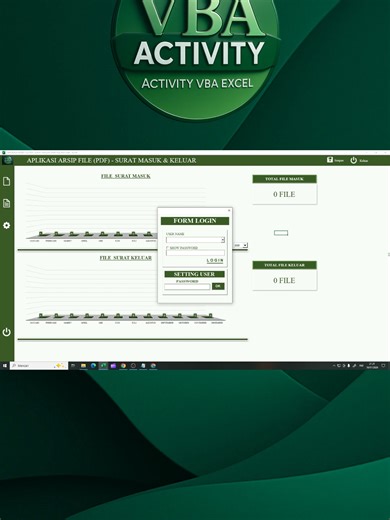Expand the User Name dropdown arrow
The image size is (390, 520).
223,240
